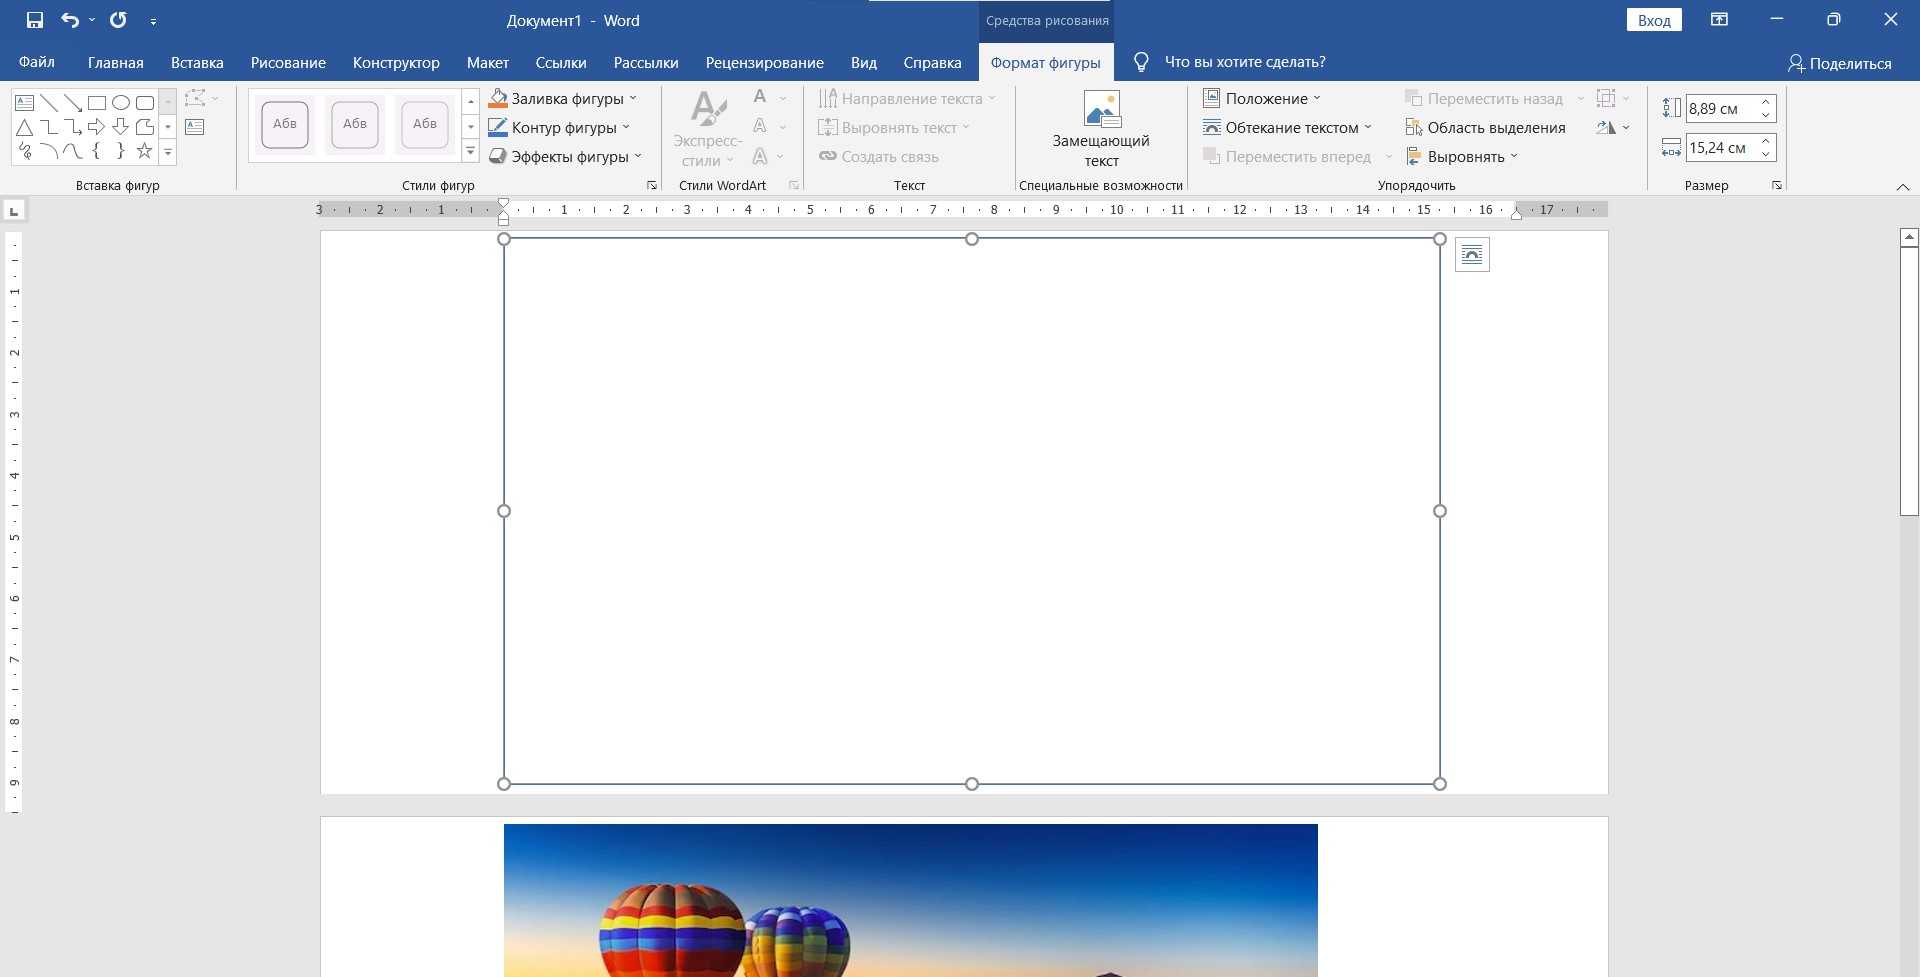Click the Draw Text Box icon
The height and width of the screenshot is (977, 1920).
195,127
